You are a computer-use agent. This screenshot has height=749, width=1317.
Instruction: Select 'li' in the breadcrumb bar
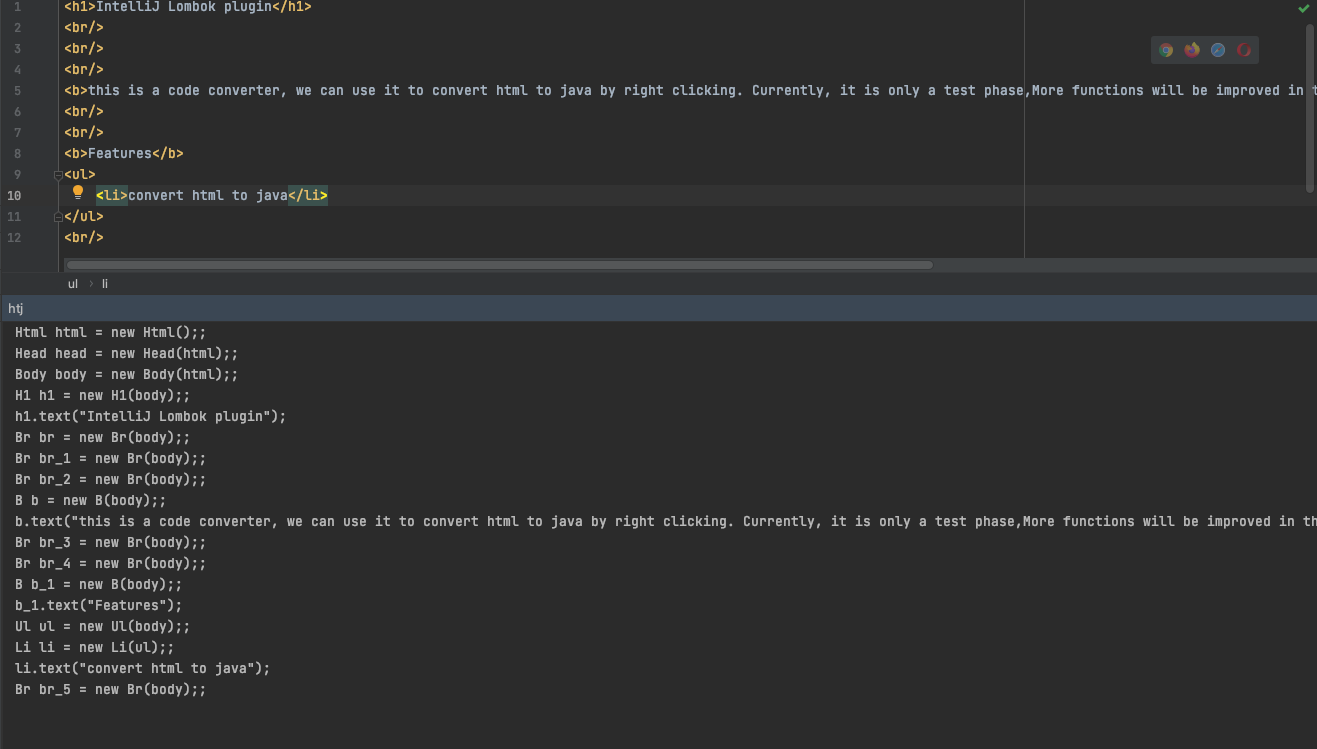105,284
